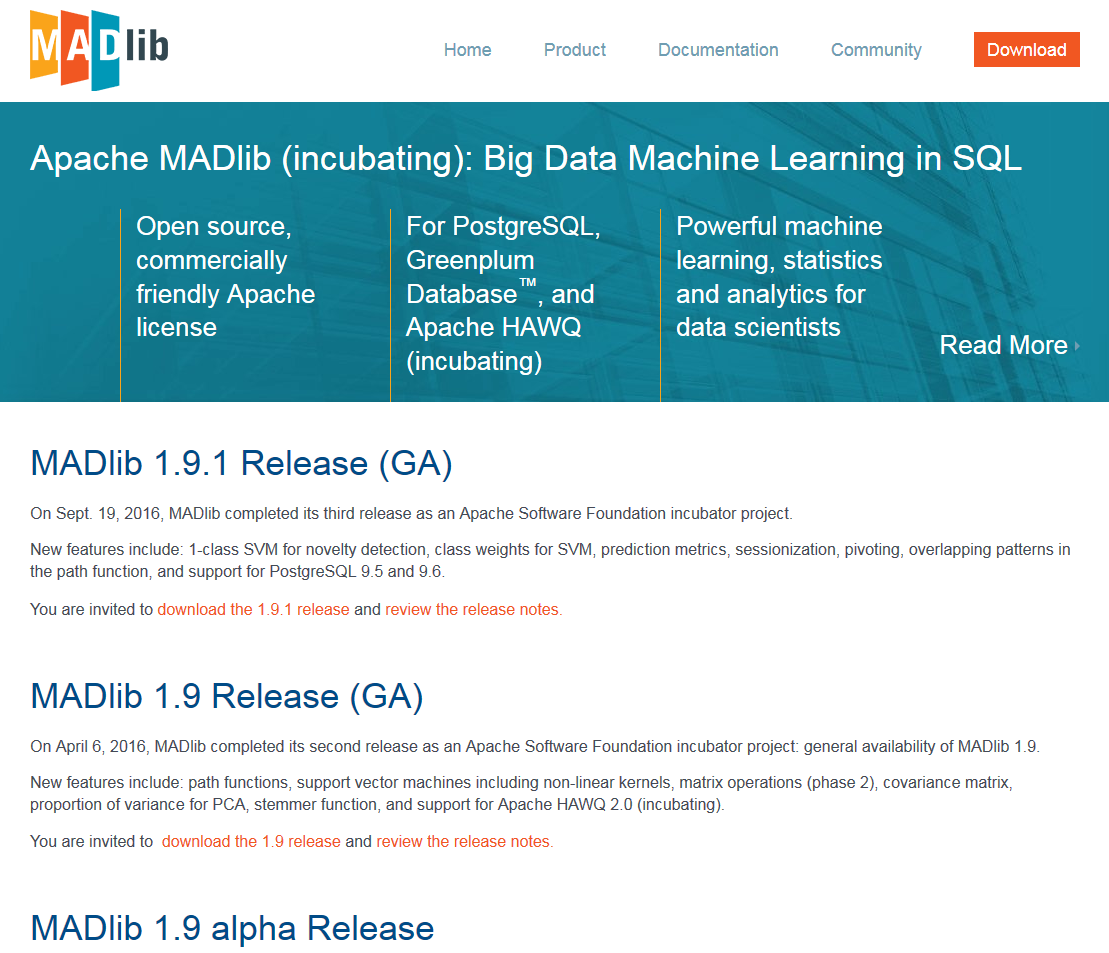1109x953 pixels.
Task: Review the 1.9.1 release notes
Action: (x=472, y=609)
